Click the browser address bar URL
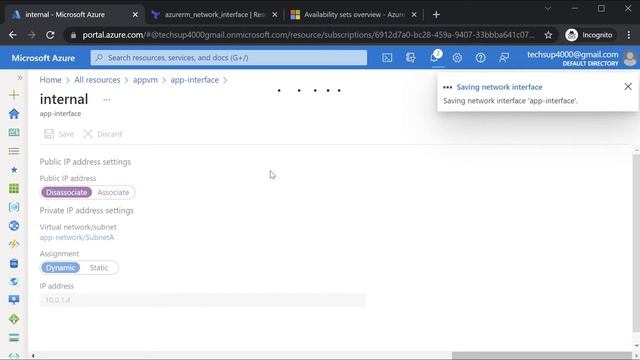 (x=308, y=35)
